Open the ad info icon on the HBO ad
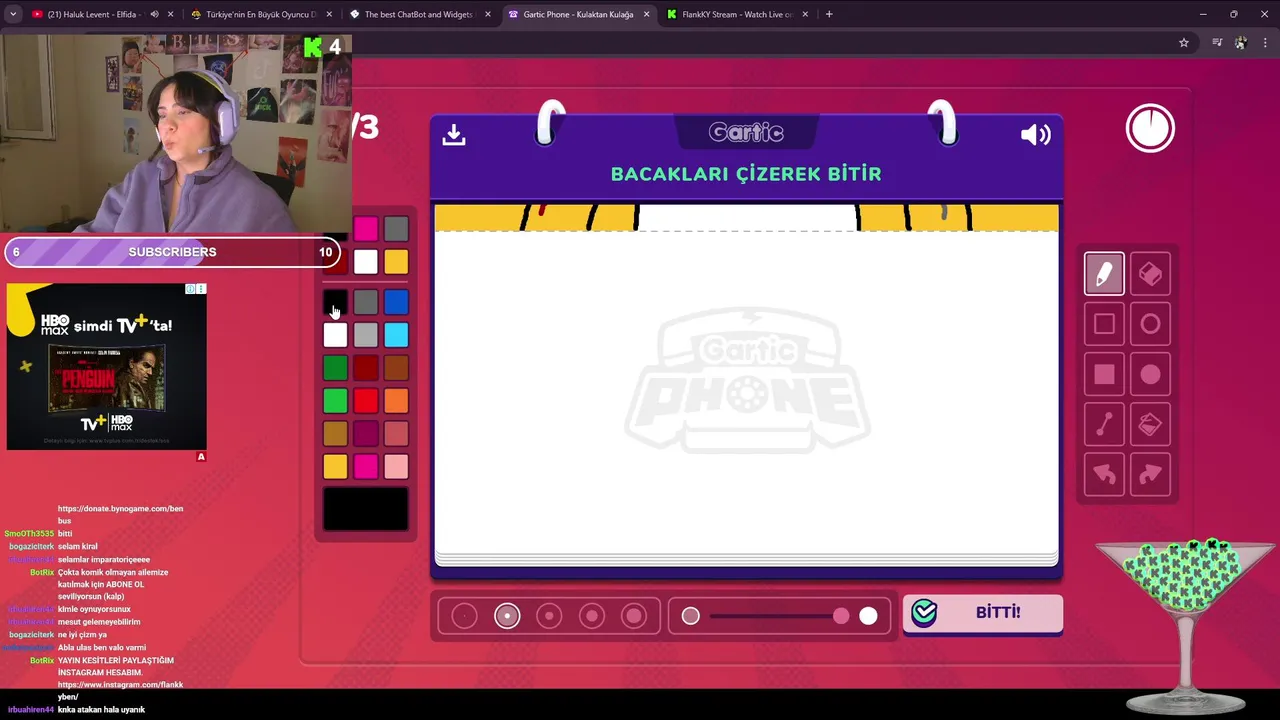The image size is (1280, 720). [x=190, y=289]
